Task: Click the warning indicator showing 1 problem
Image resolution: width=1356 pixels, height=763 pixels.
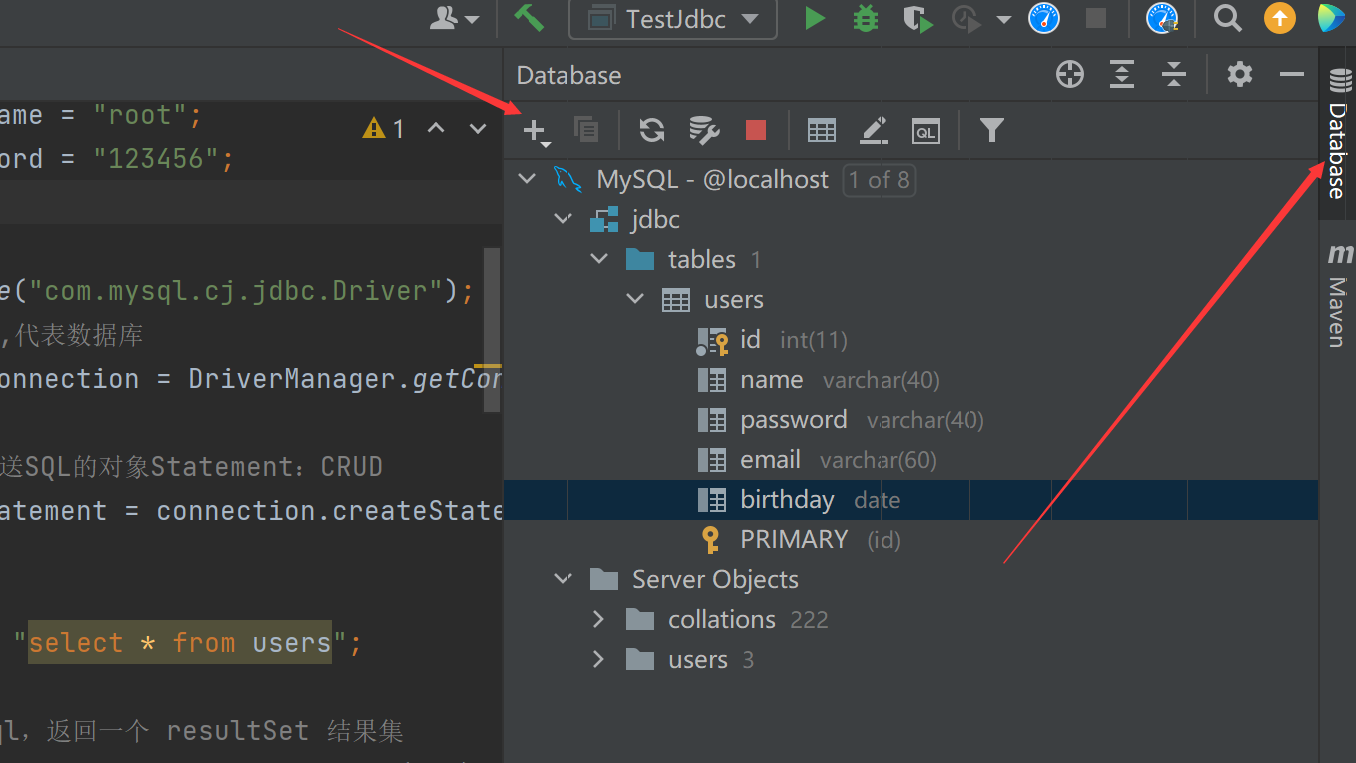Action: (x=384, y=129)
